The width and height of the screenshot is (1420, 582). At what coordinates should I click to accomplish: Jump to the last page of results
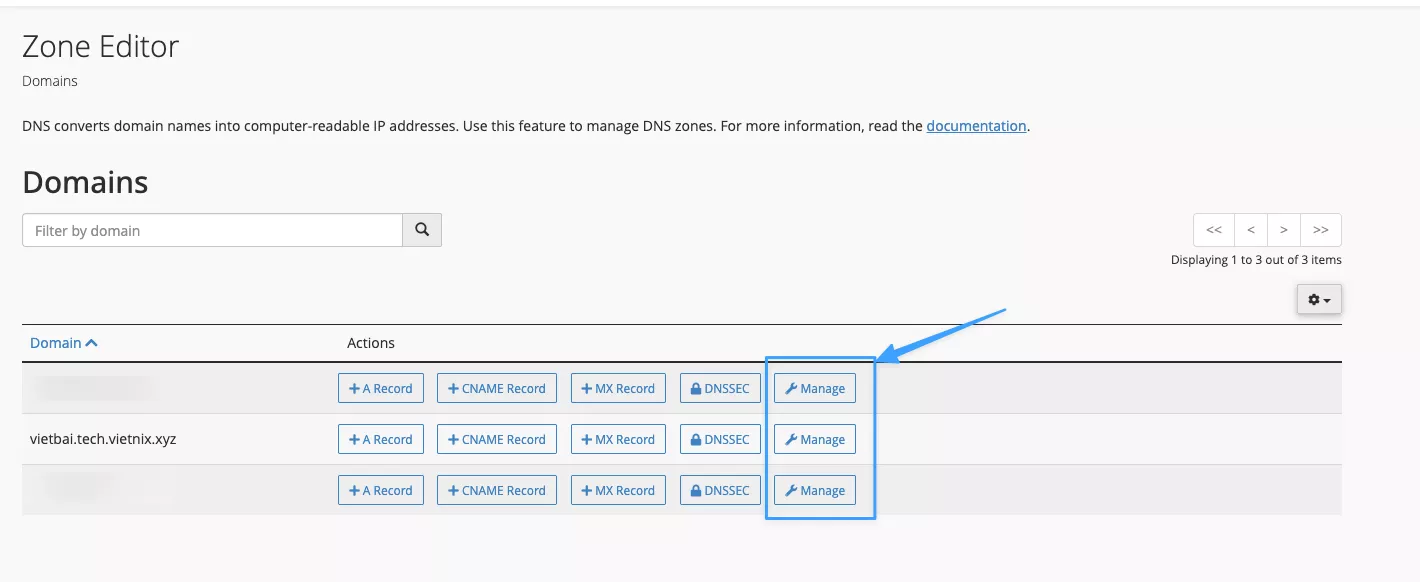[1321, 230]
